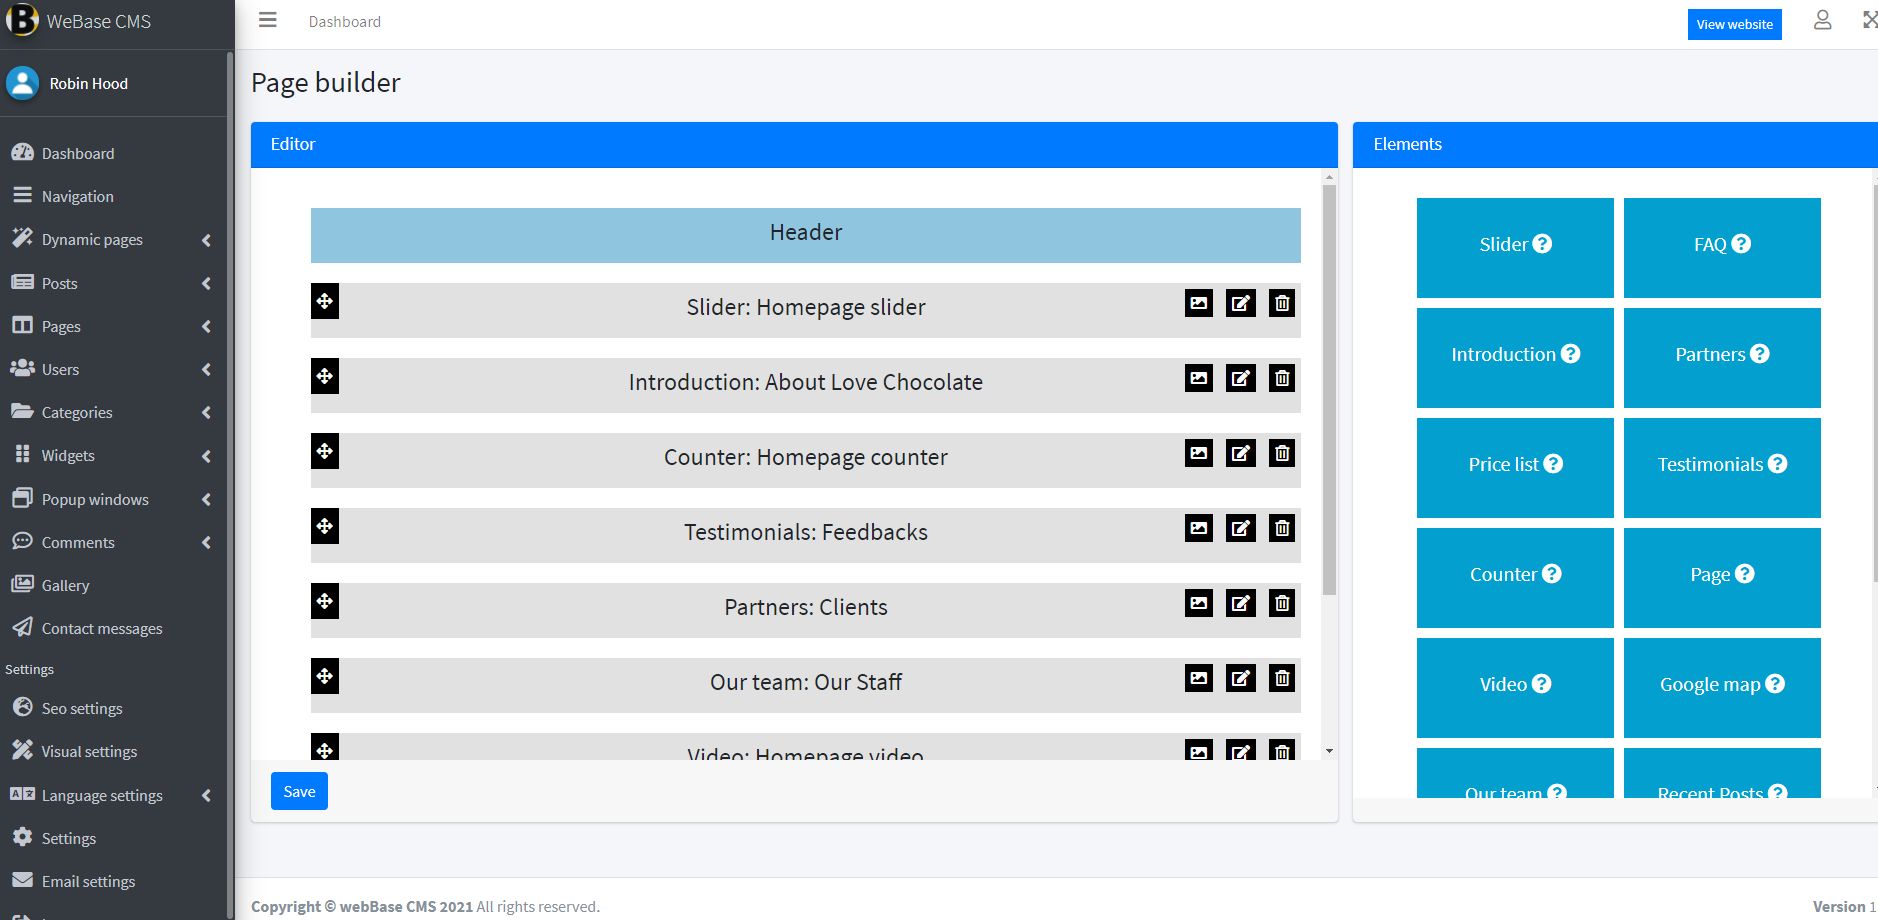Delete the Homepage slider row
Screen dimensions: 1878x920
click(1281, 303)
